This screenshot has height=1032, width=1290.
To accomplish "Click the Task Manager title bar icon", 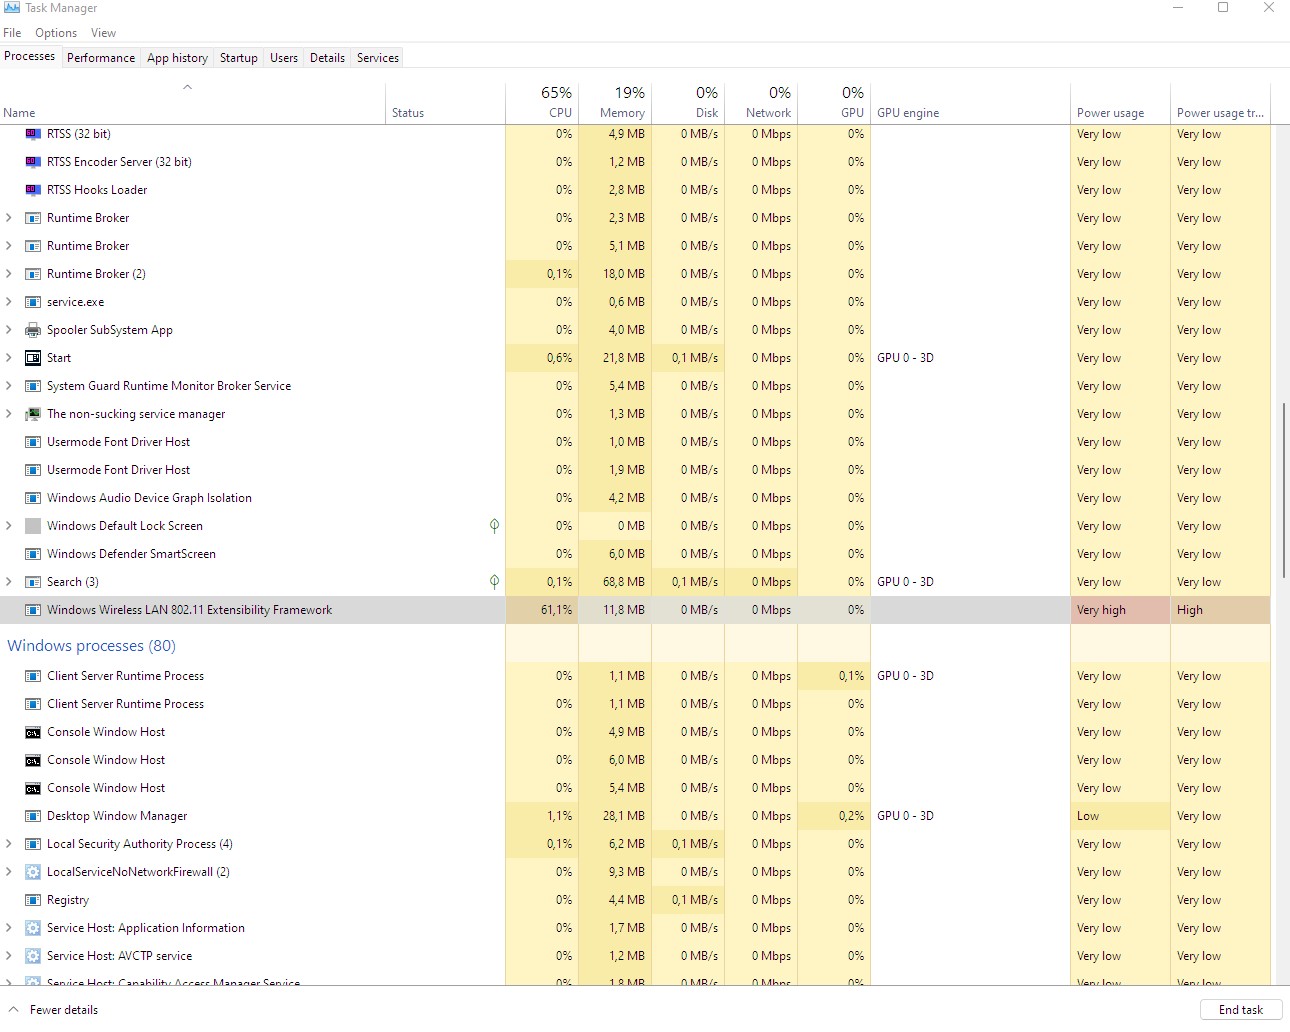I will pyautogui.click(x=12, y=7).
